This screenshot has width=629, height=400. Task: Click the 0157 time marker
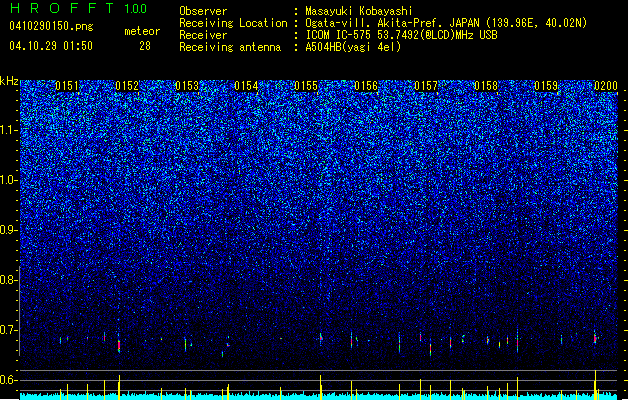pyautogui.click(x=426, y=86)
